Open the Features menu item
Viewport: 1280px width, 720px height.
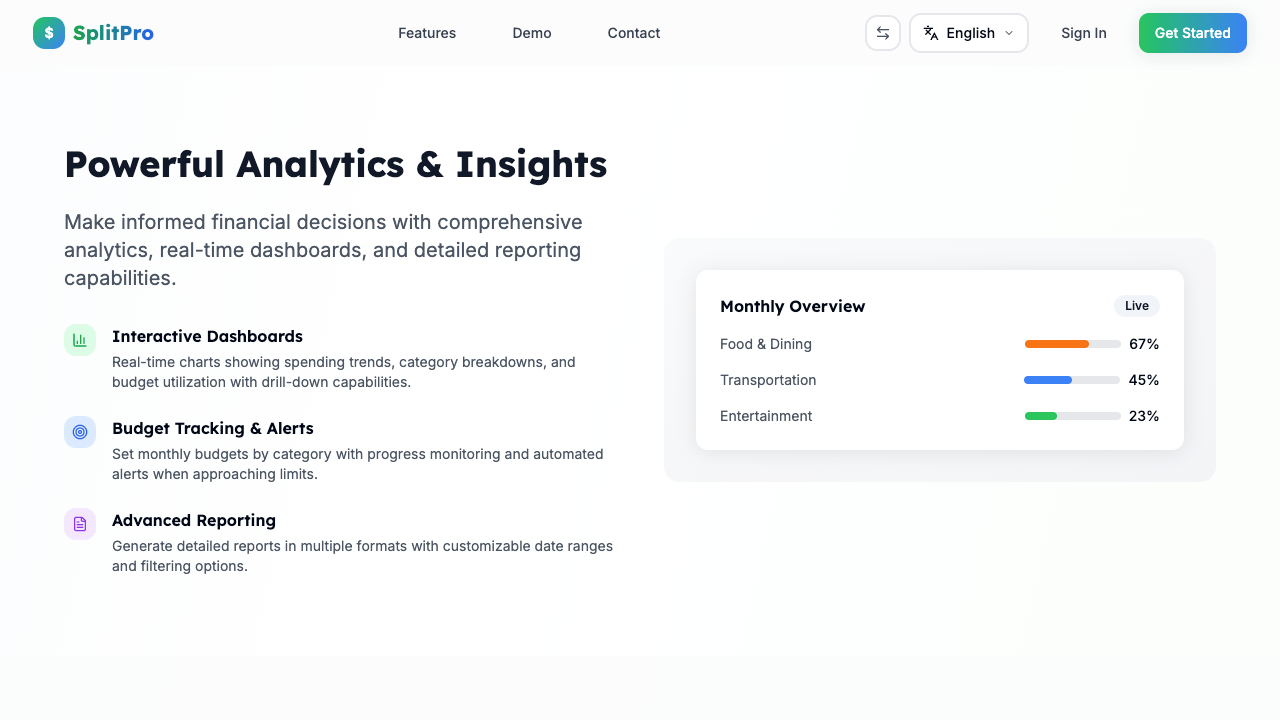click(427, 33)
